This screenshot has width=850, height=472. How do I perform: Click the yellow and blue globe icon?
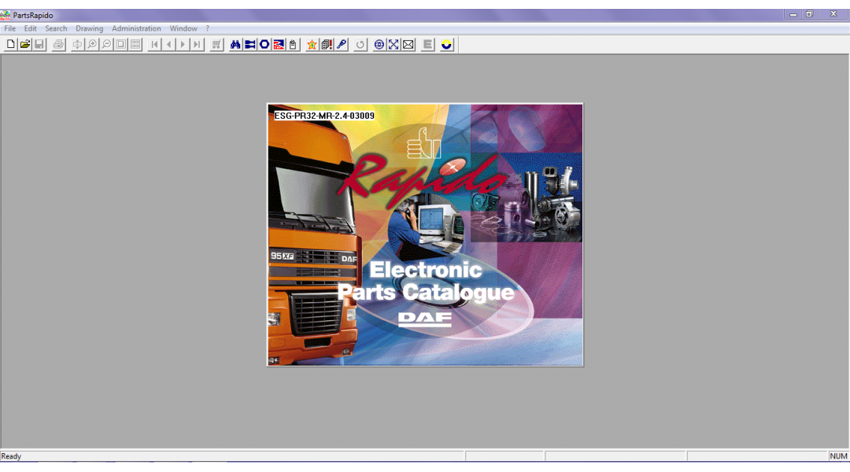point(447,44)
